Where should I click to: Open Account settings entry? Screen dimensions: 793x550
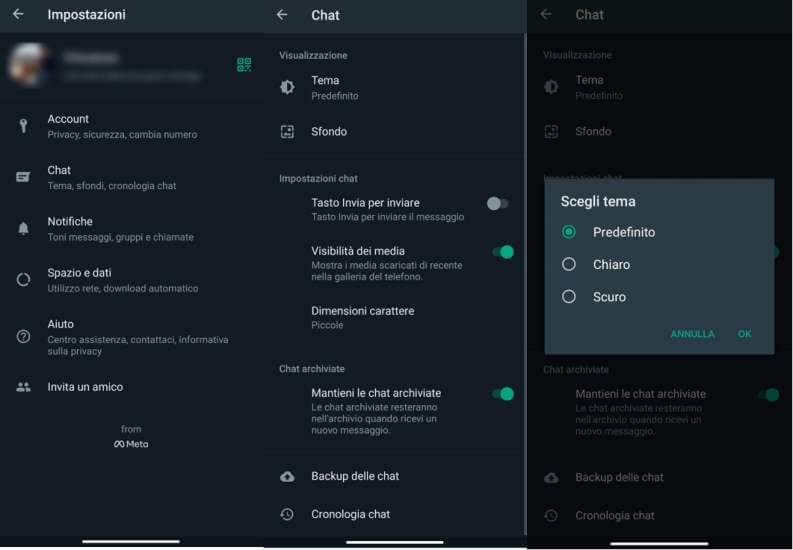pos(131,126)
